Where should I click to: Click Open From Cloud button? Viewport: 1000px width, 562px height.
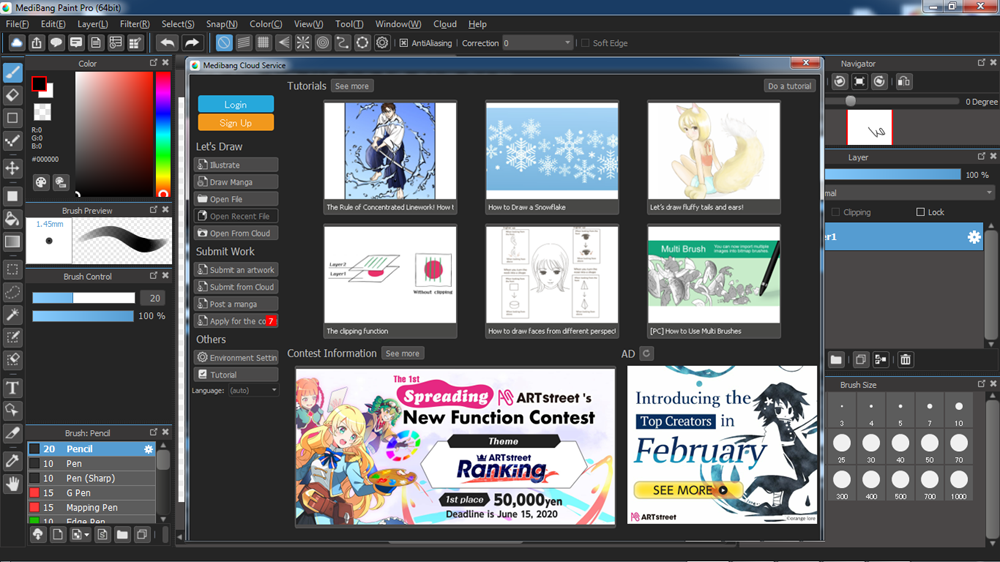pyautogui.click(x=236, y=233)
